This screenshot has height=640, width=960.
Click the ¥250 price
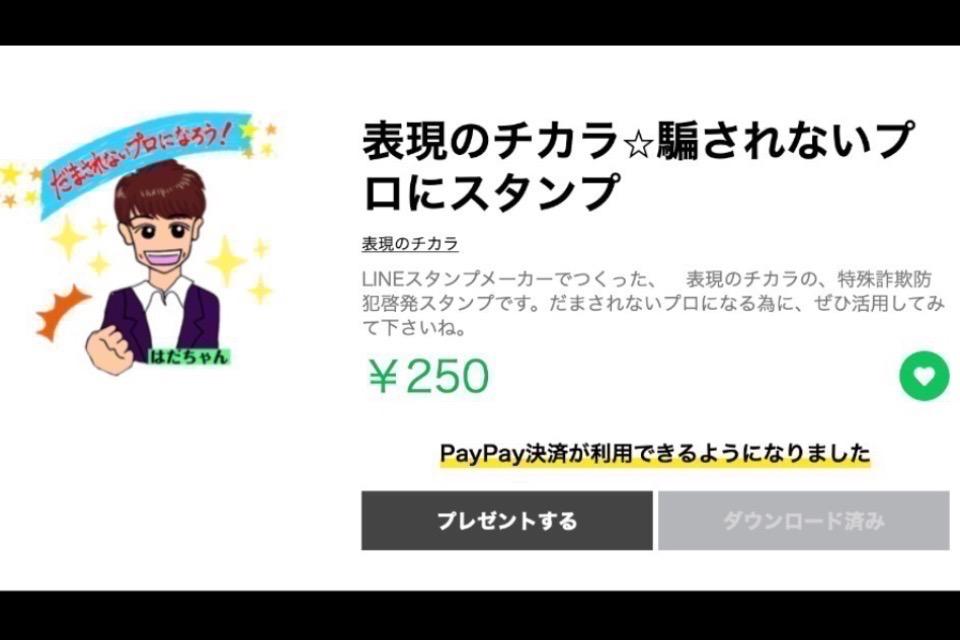point(429,375)
